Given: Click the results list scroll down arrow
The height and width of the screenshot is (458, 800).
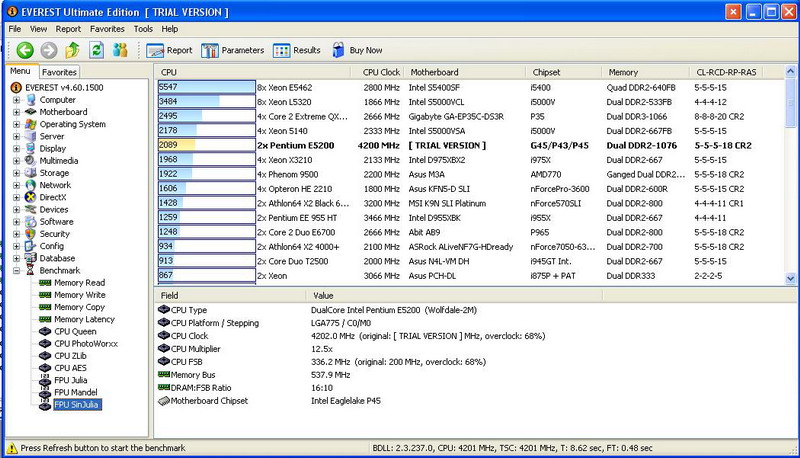Looking at the screenshot, I should 790,278.
